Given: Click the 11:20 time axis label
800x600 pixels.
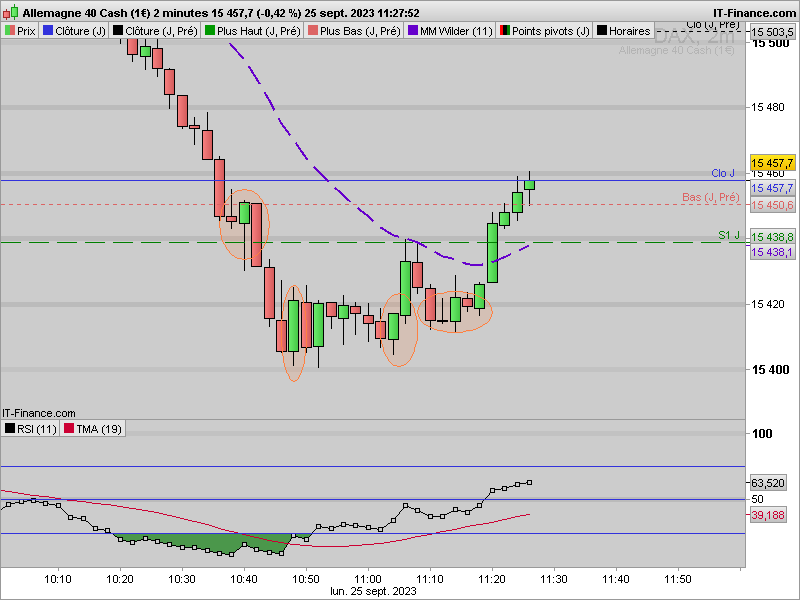Looking at the screenshot, I should tap(492, 579).
